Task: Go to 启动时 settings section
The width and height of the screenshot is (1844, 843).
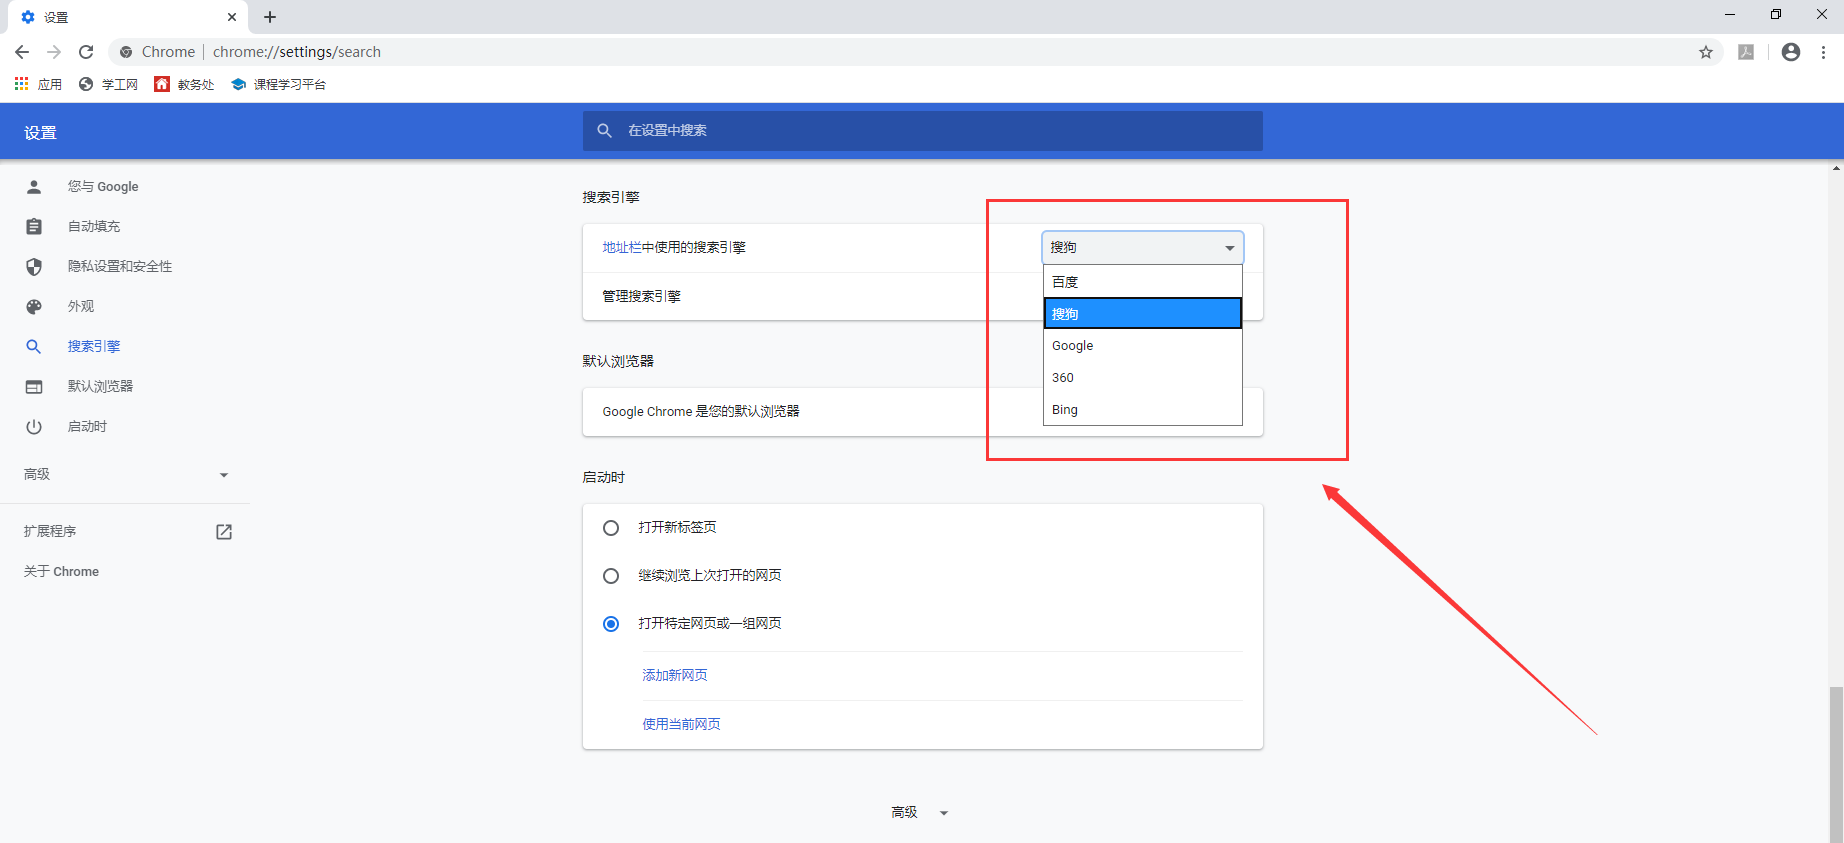Action: pyautogui.click(x=87, y=427)
